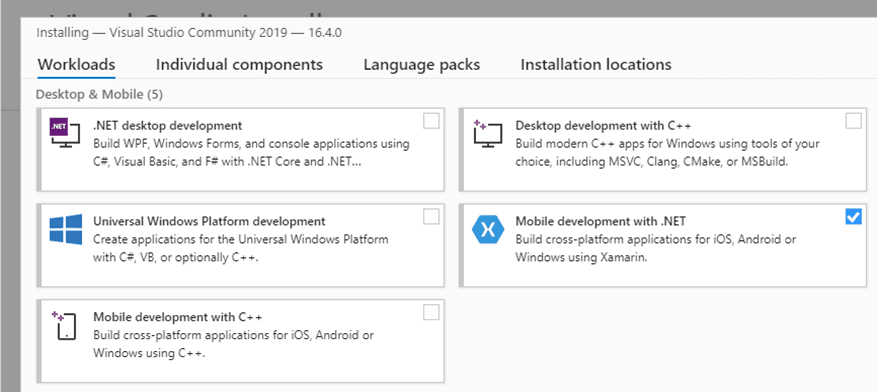Click the 'Universal Windows Platform development' title
The width and height of the screenshot is (877, 392).
click(x=209, y=221)
